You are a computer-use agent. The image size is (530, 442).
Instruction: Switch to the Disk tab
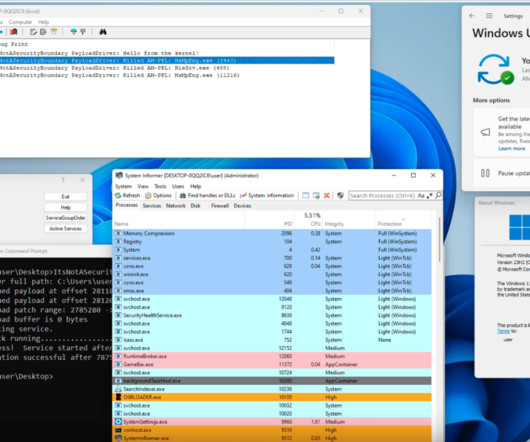point(195,205)
